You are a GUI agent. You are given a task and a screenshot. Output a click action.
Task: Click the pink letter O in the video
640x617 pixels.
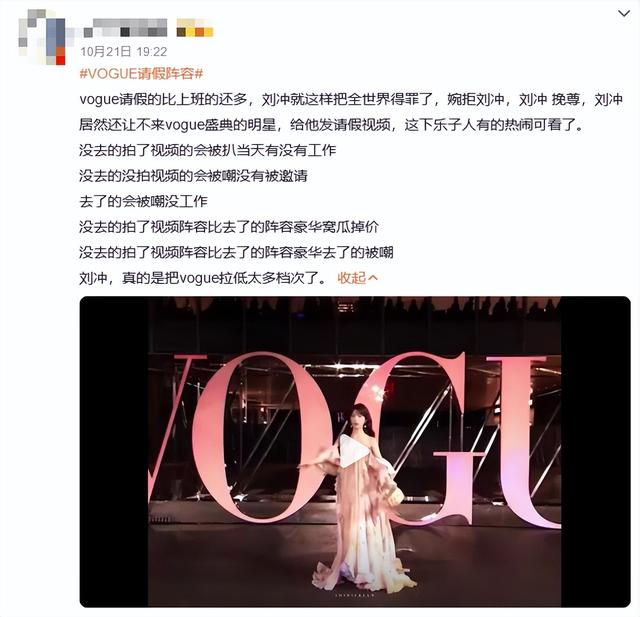253,437
